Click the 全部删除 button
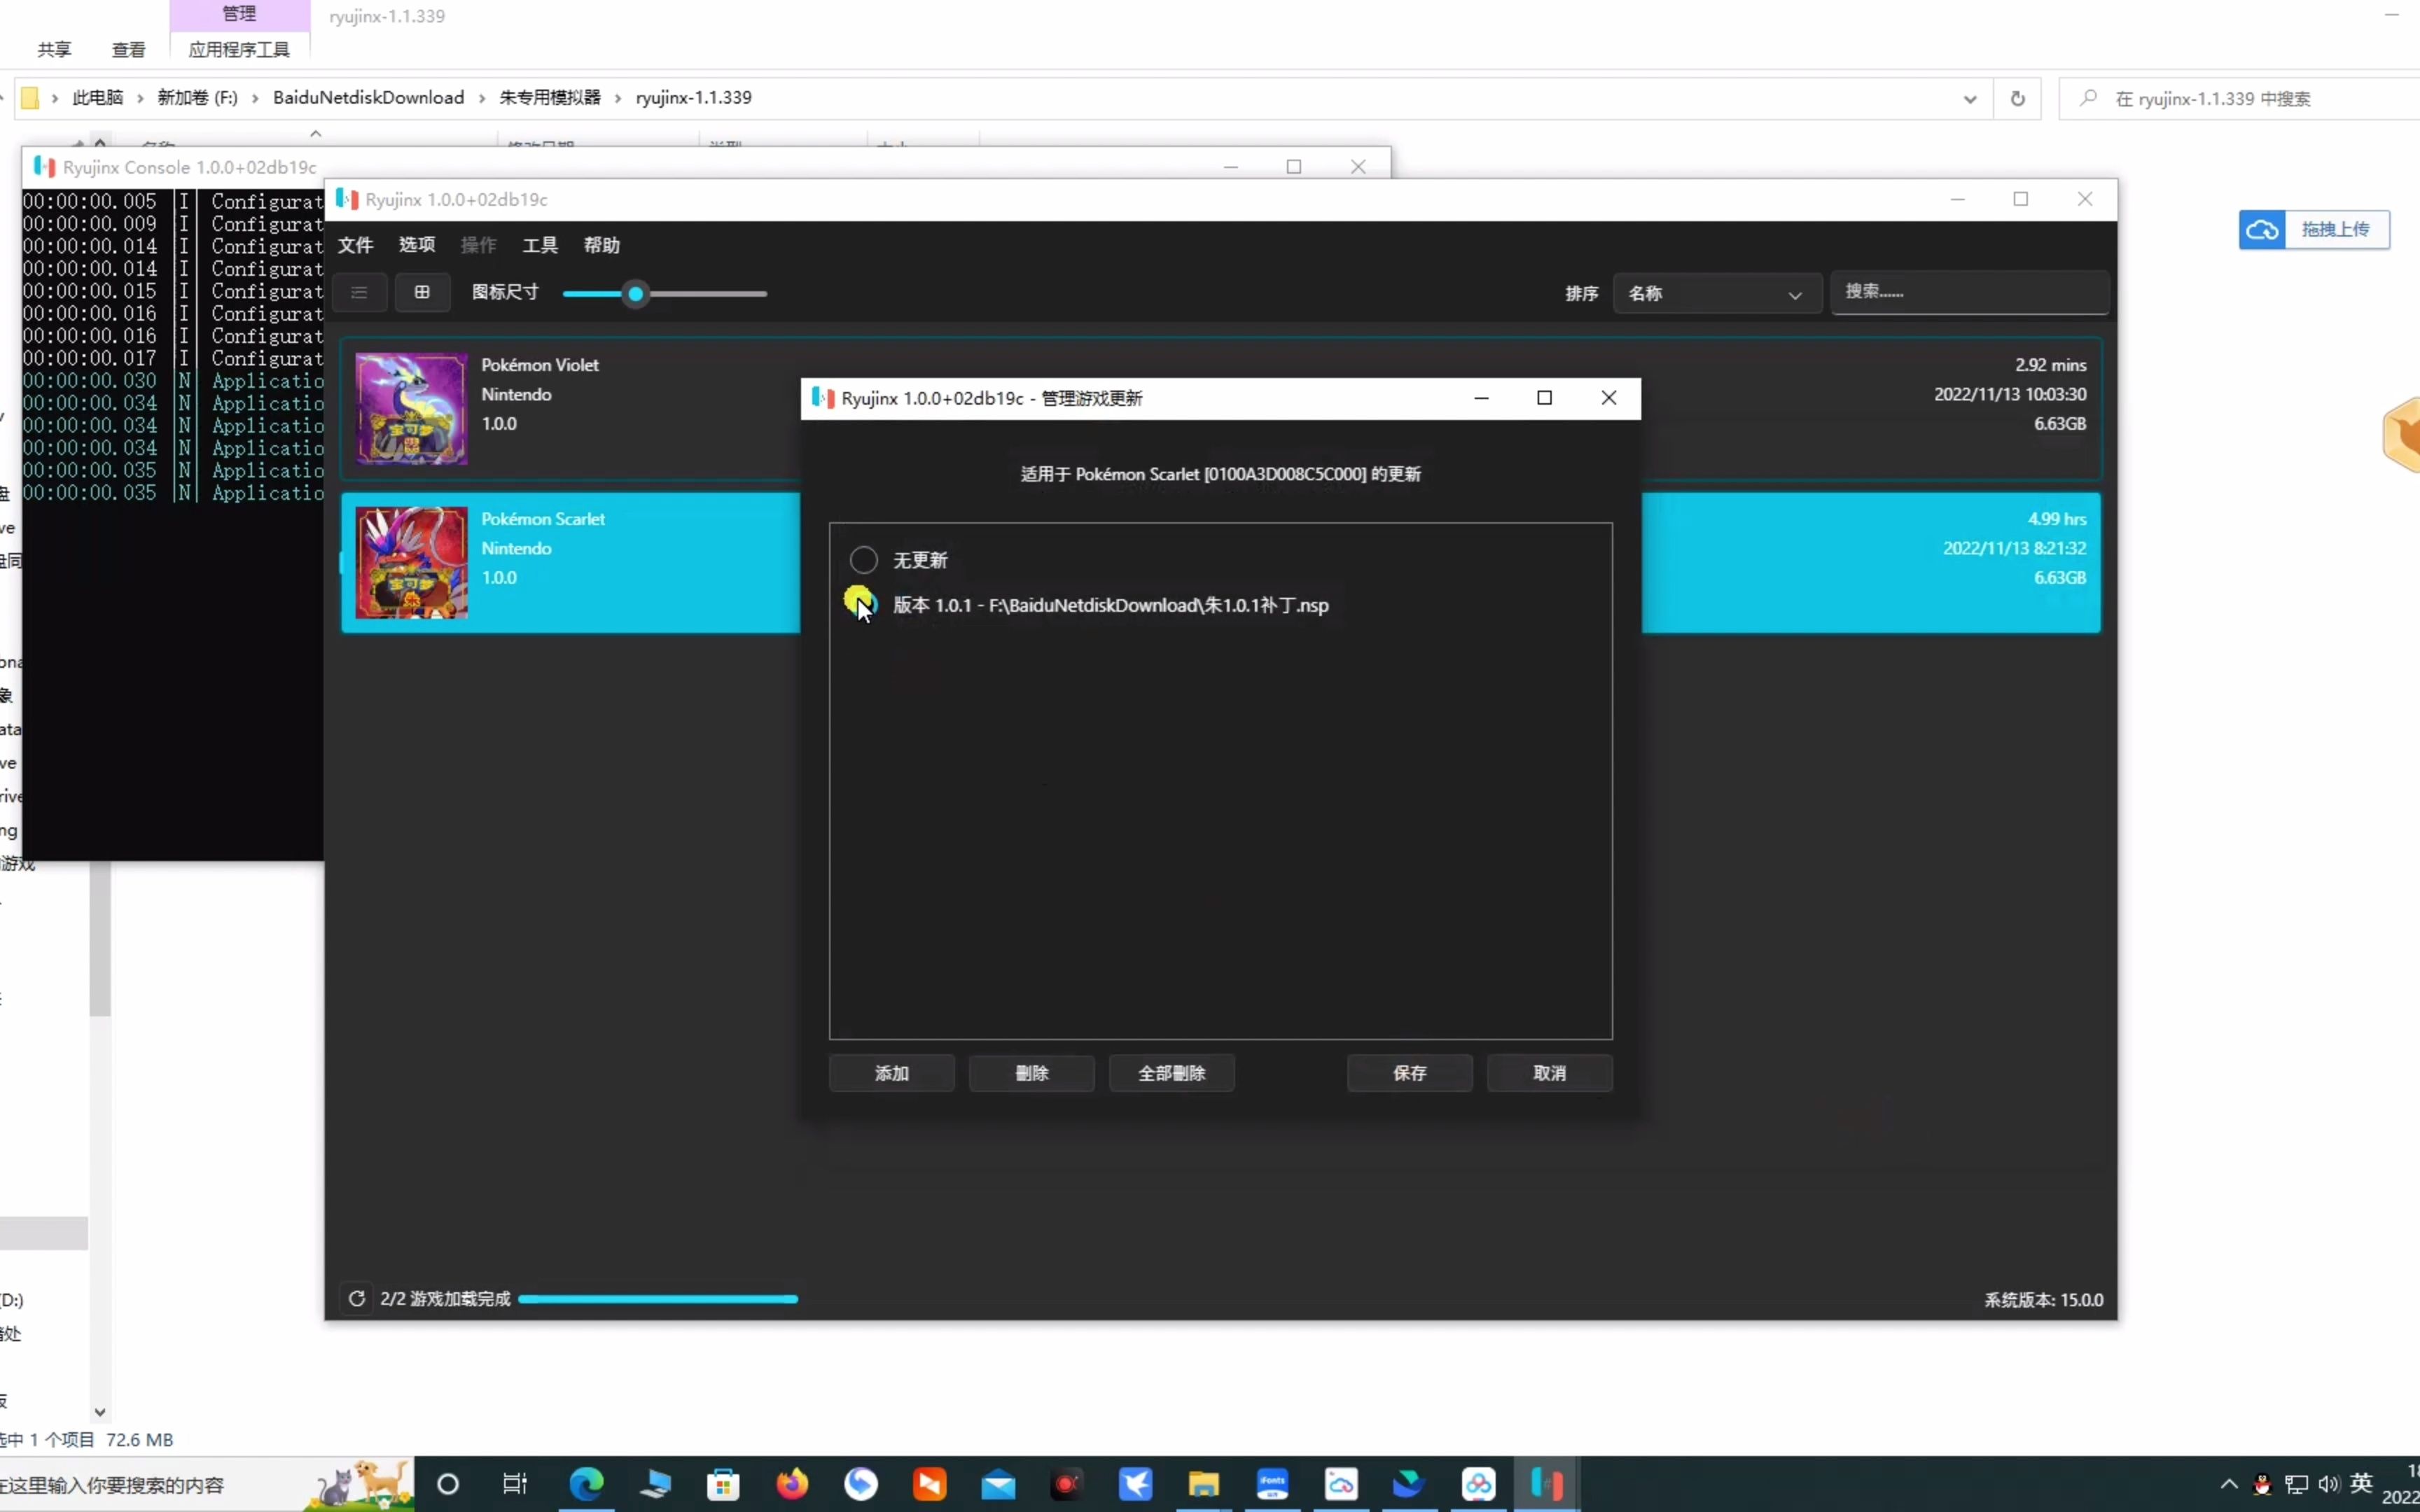The width and height of the screenshot is (2420, 1512). click(1171, 1073)
